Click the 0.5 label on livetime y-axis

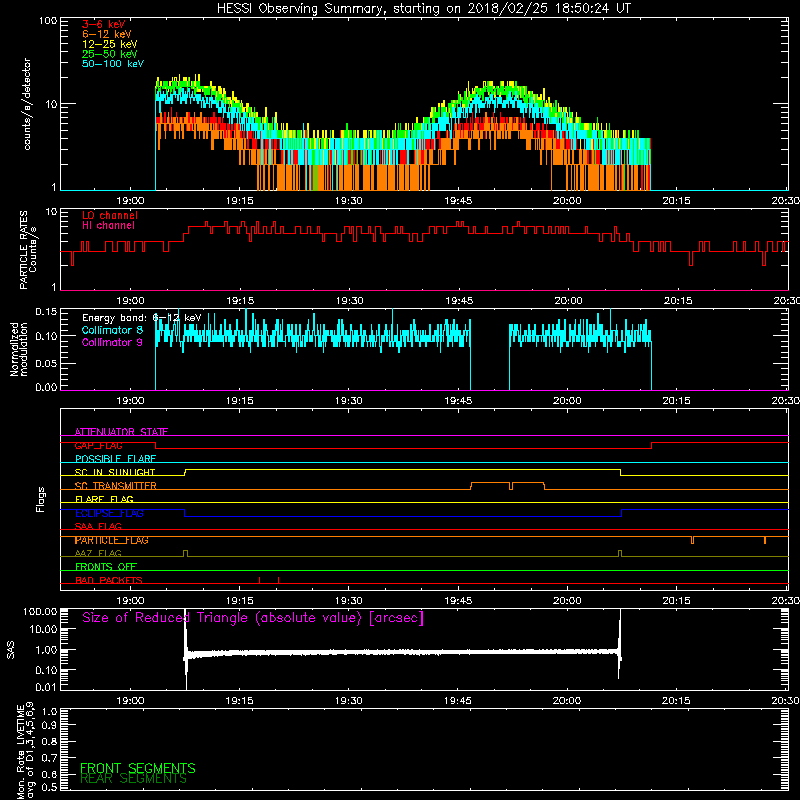pyautogui.click(x=49, y=788)
